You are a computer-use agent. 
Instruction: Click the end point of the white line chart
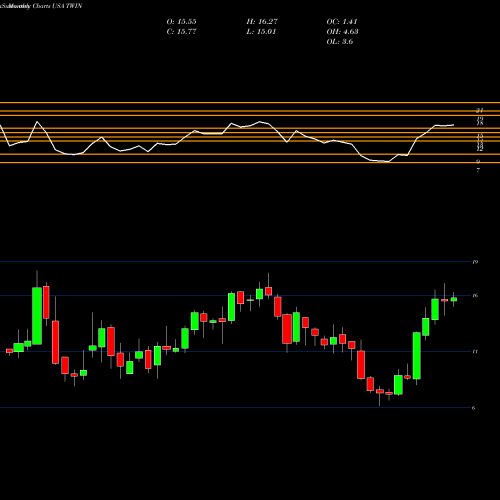pos(453,125)
